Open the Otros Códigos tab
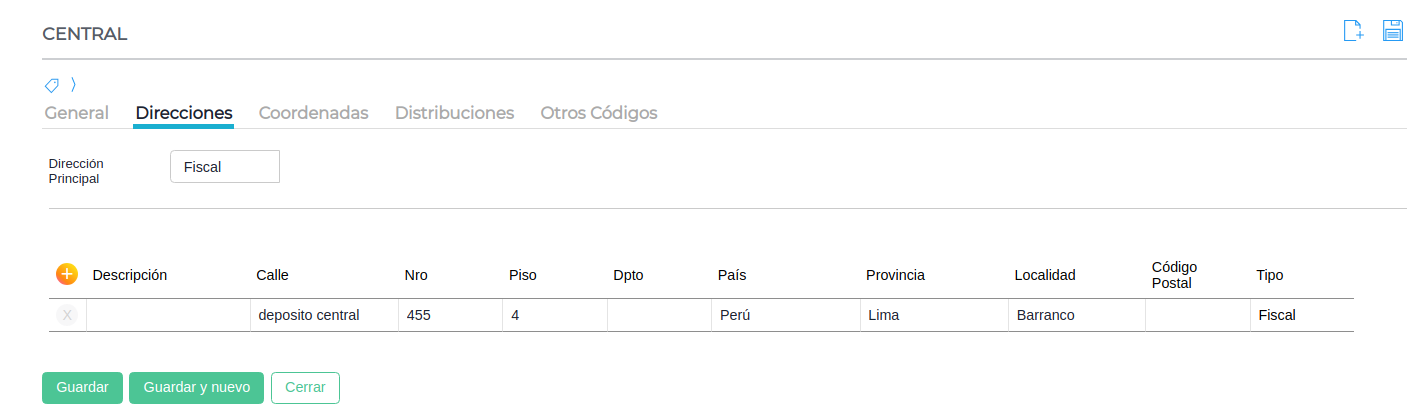 coord(599,113)
